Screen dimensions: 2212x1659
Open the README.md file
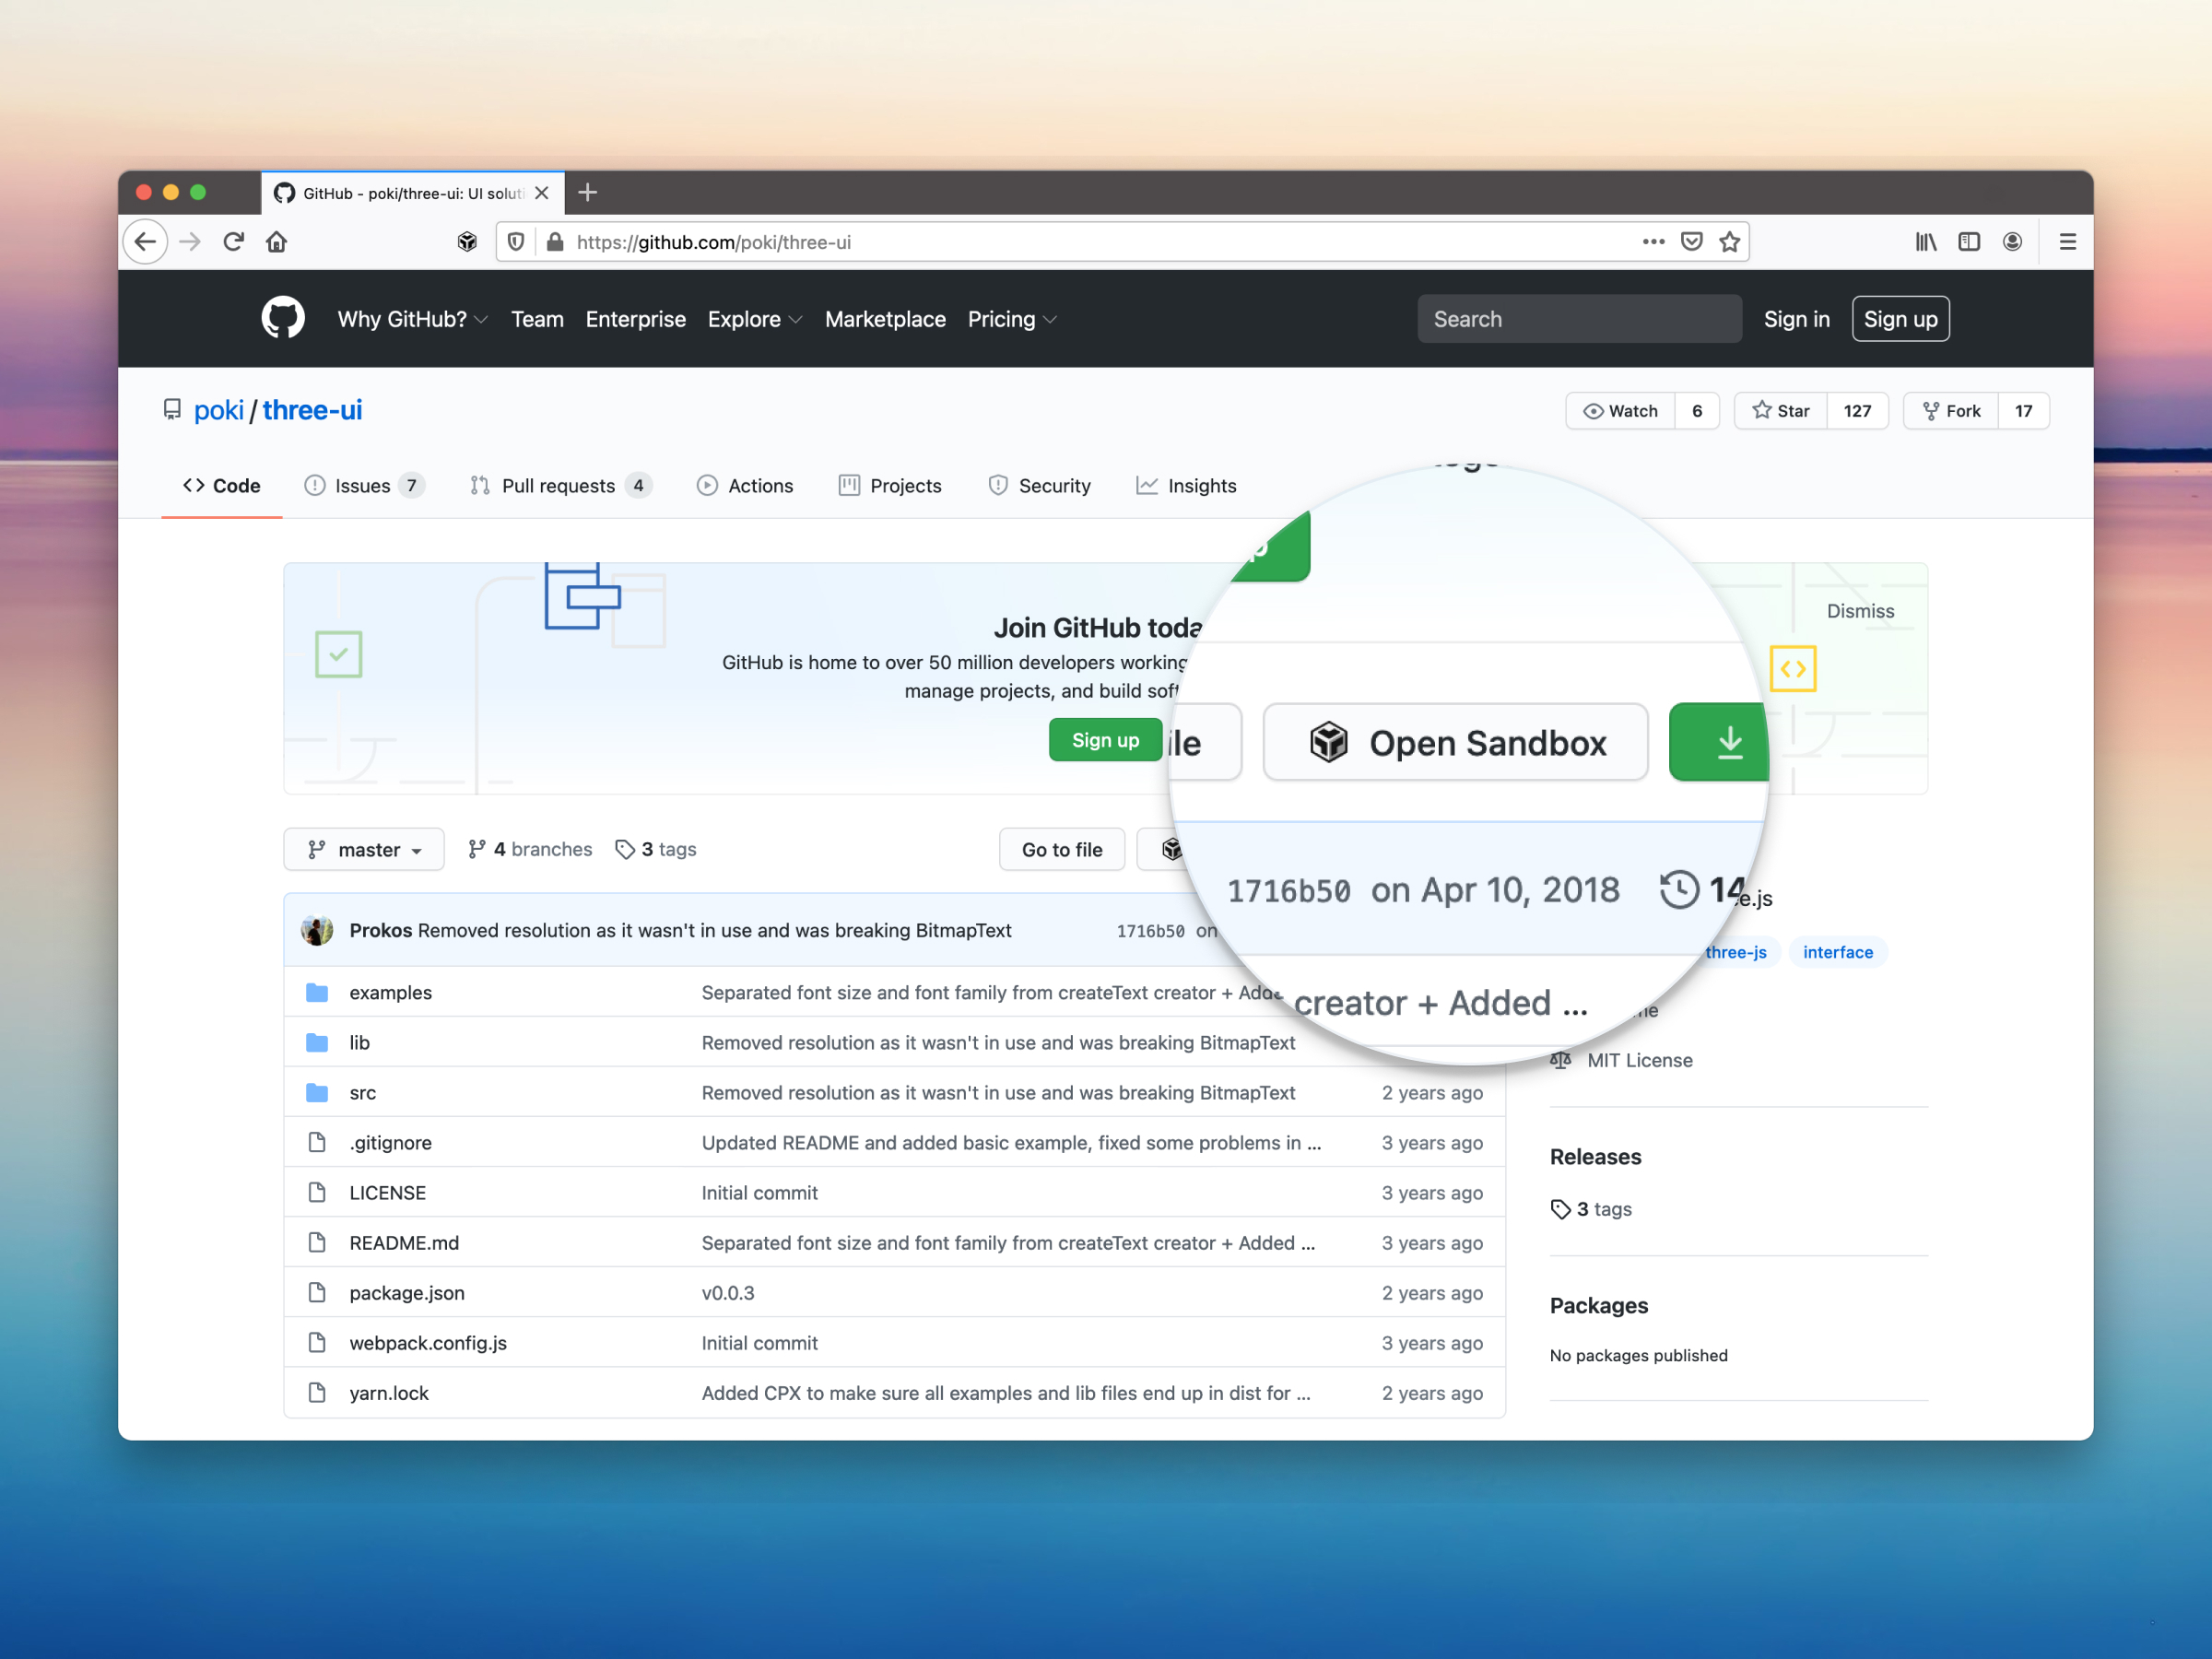[x=404, y=1242]
